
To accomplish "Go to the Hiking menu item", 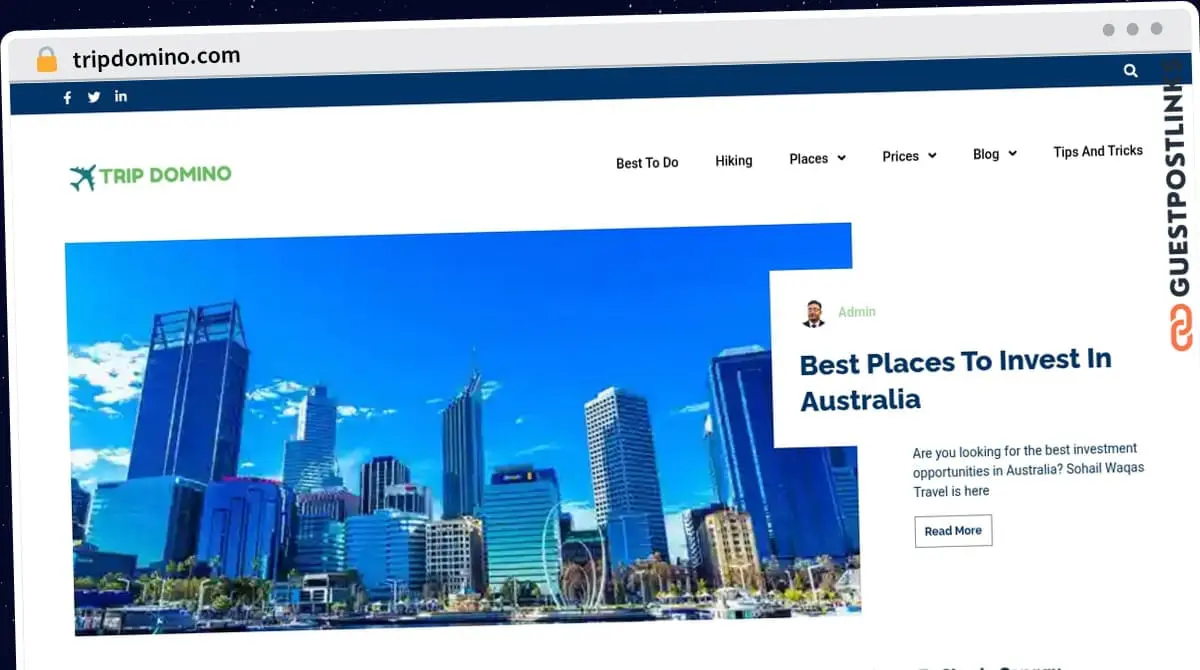I will 733,160.
